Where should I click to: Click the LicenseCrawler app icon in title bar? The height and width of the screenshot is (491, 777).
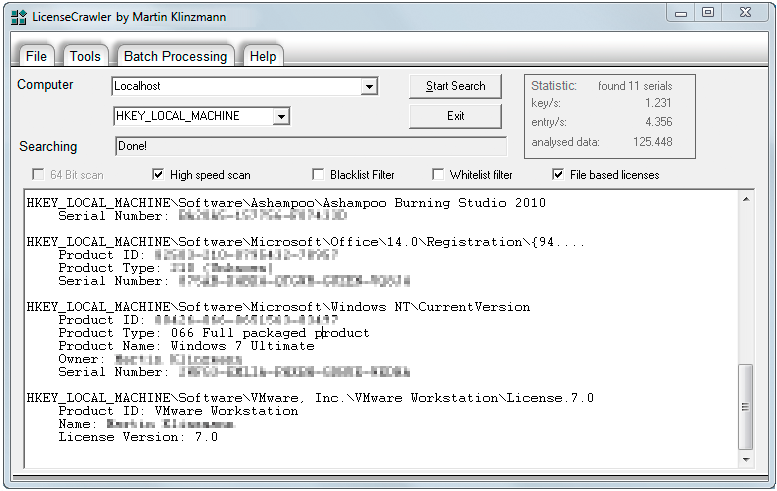coord(18,13)
